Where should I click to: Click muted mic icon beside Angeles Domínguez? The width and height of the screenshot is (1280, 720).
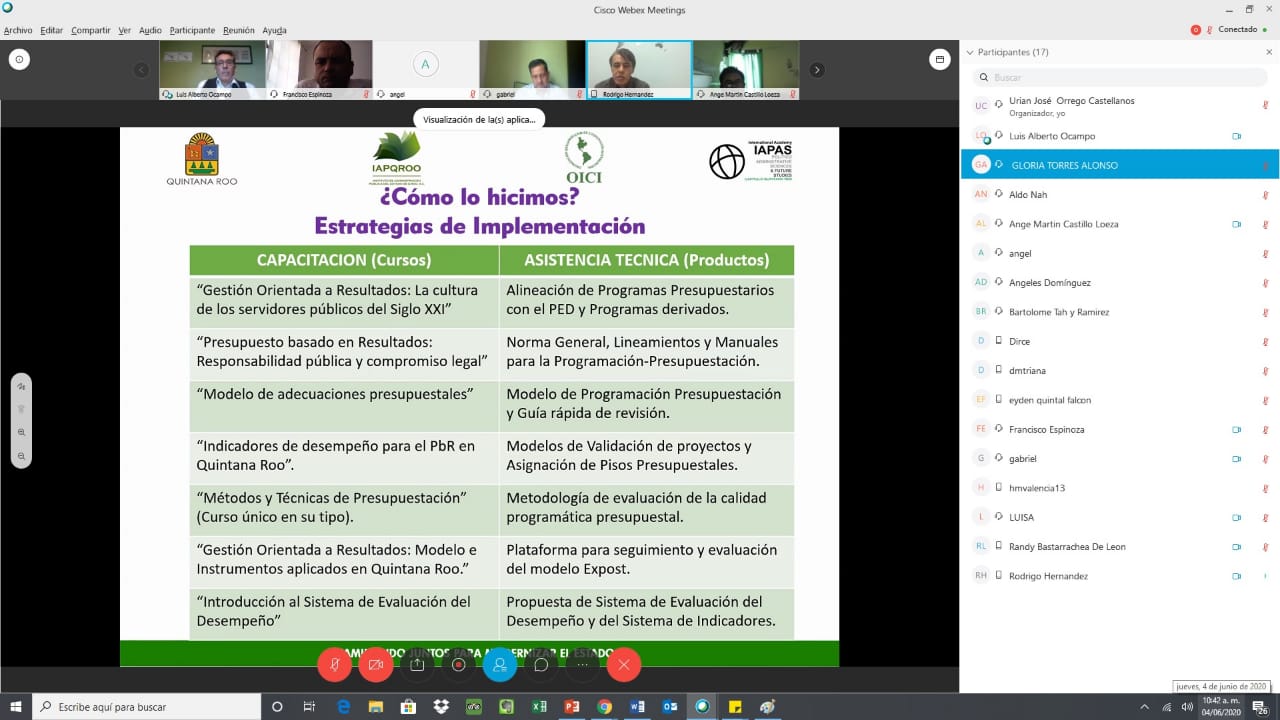[x=1266, y=282]
